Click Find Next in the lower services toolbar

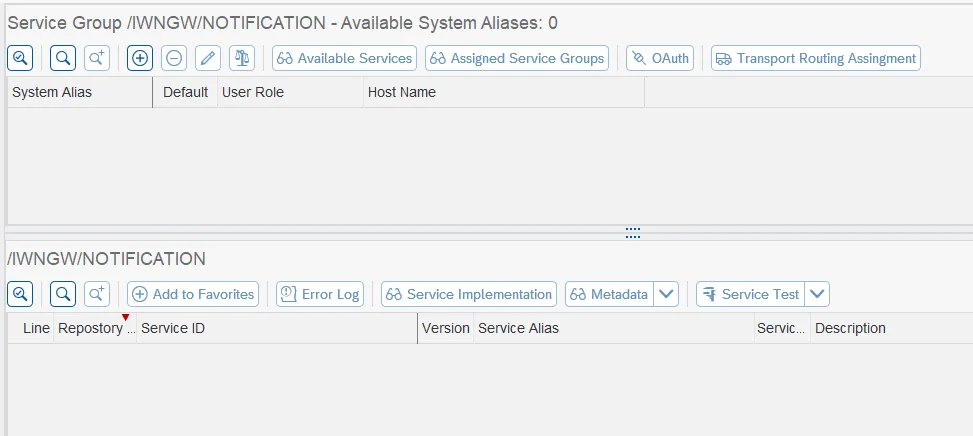[x=97, y=294]
